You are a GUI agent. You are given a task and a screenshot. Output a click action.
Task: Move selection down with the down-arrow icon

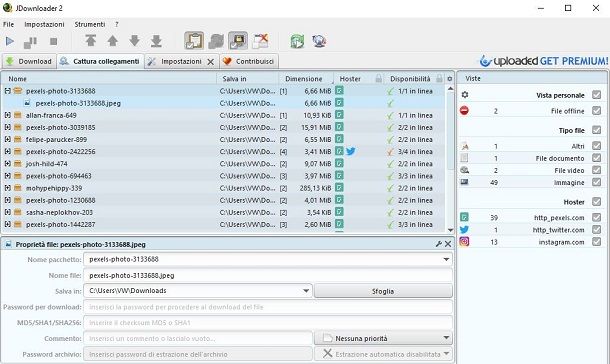pos(134,40)
